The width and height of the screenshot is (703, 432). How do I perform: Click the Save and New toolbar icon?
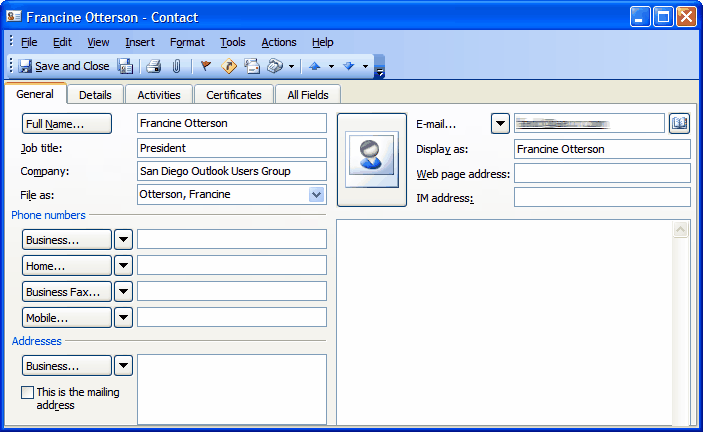click(x=125, y=66)
